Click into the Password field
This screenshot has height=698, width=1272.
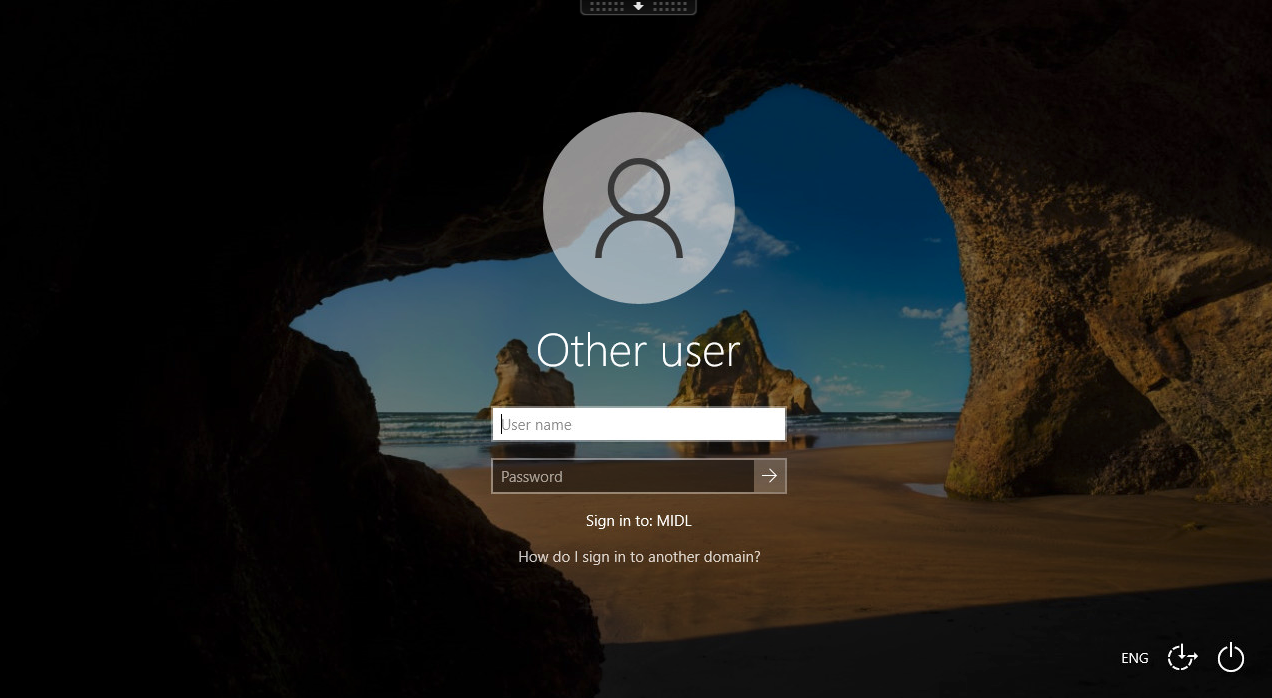coord(622,476)
